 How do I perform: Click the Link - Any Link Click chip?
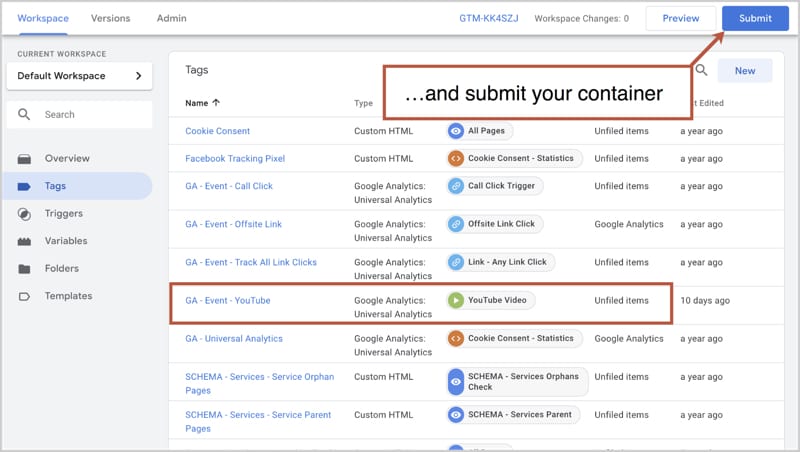tap(501, 262)
